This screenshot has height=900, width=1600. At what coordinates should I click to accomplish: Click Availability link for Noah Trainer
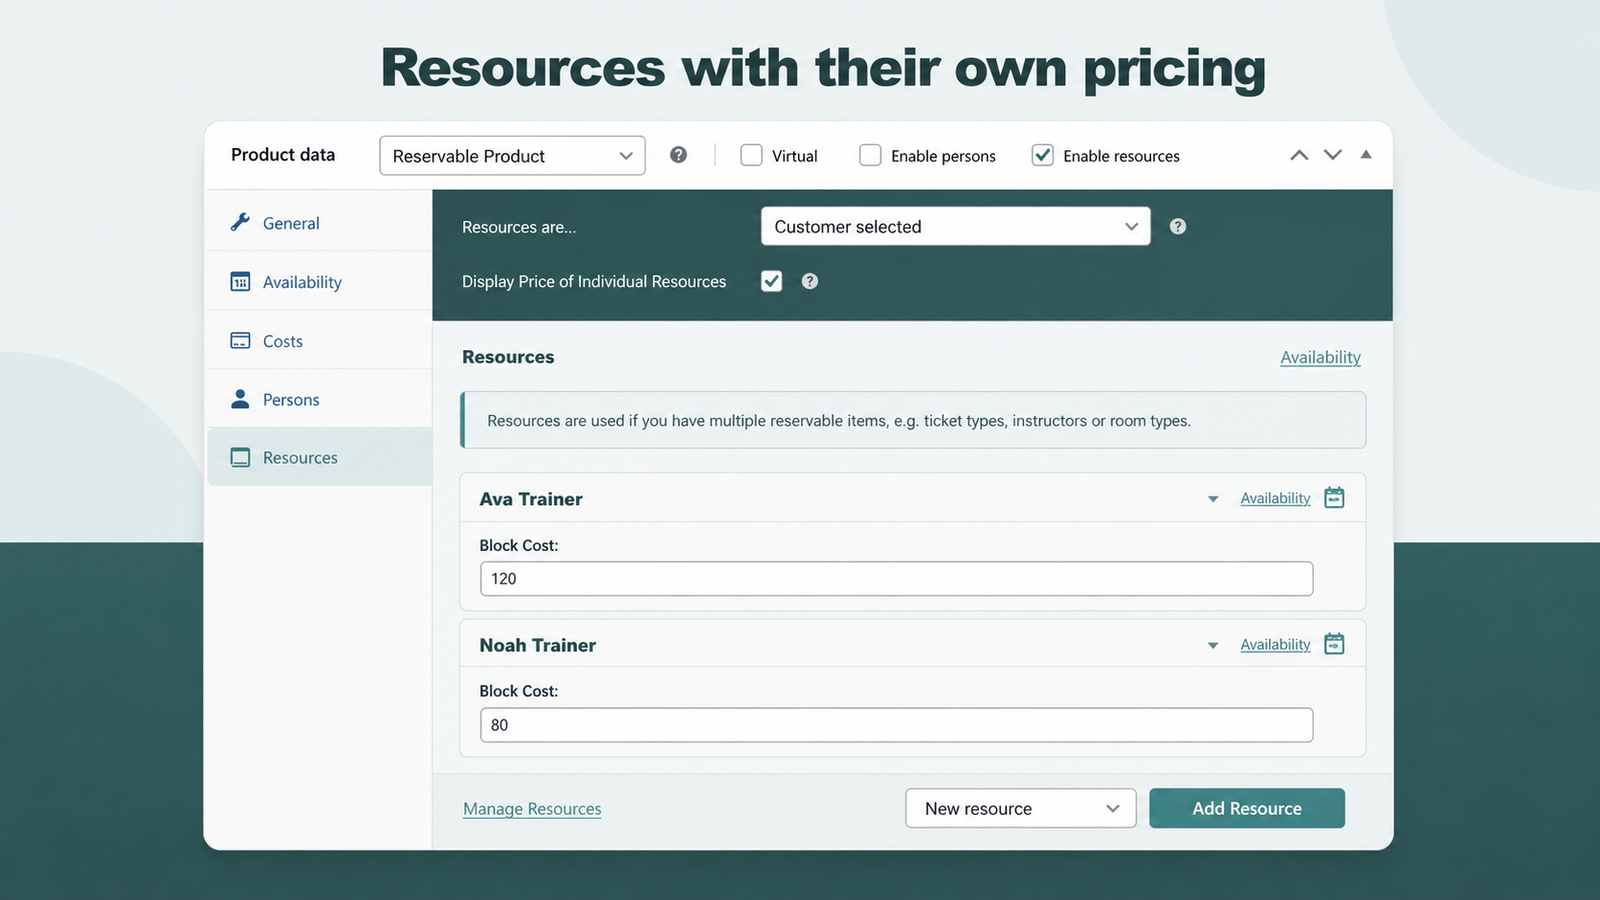click(1275, 645)
